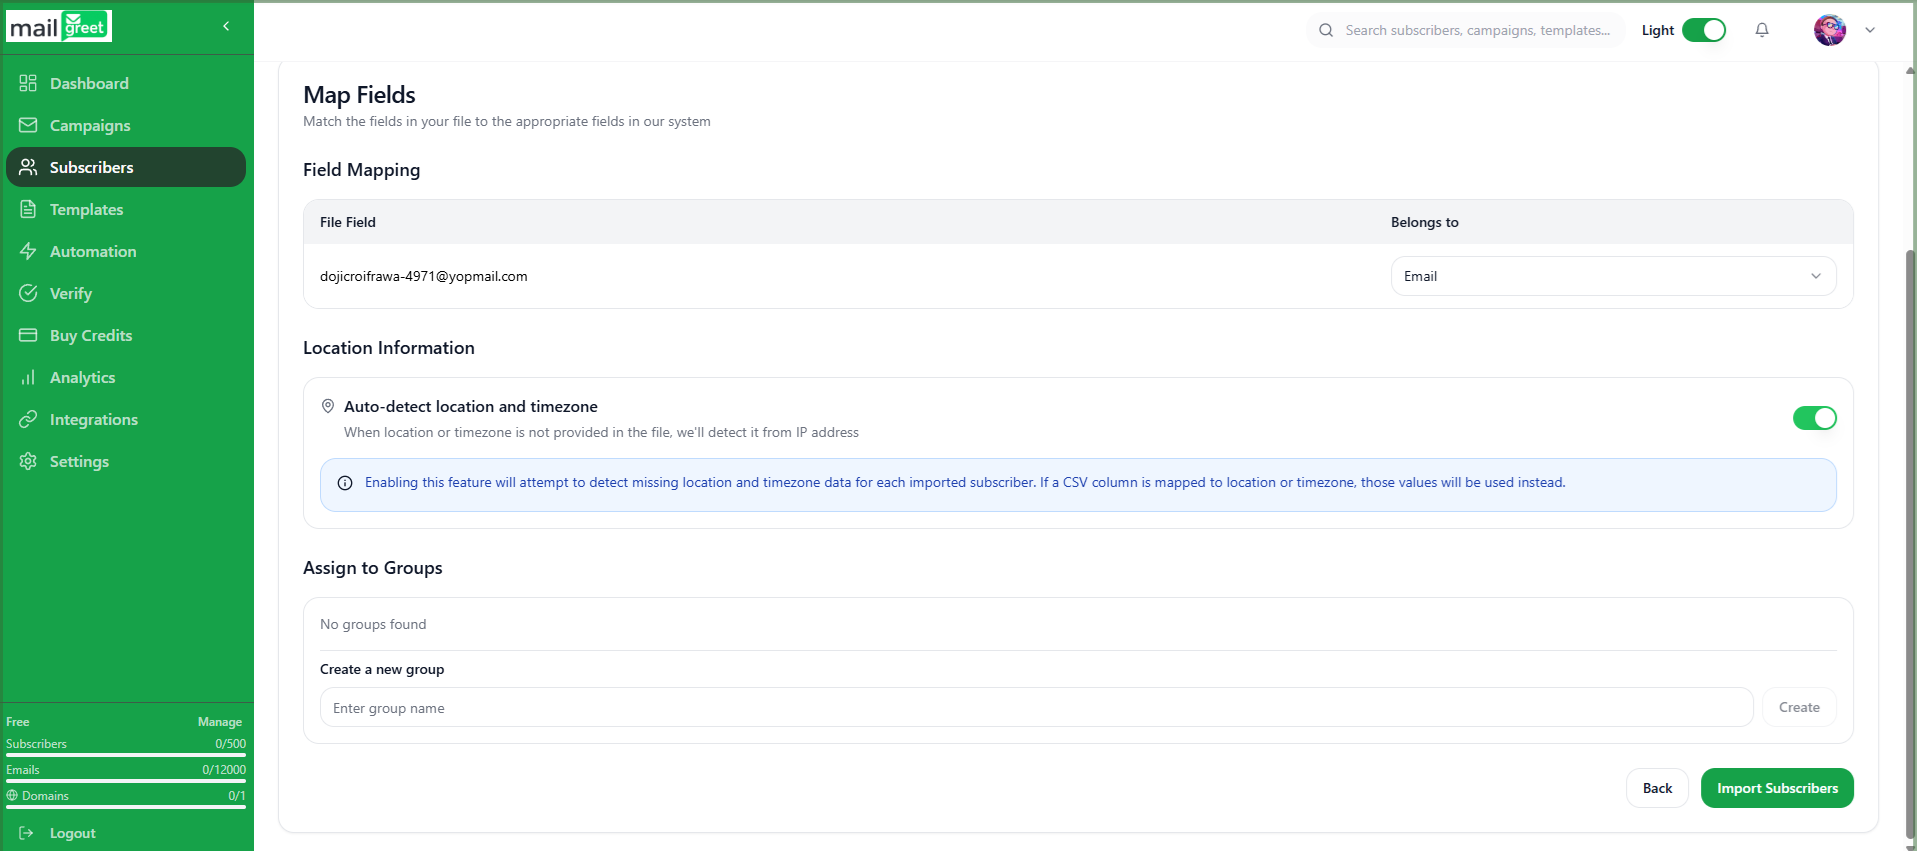Image resolution: width=1917 pixels, height=851 pixels.
Task: Open the Verify page
Action: (x=126, y=293)
